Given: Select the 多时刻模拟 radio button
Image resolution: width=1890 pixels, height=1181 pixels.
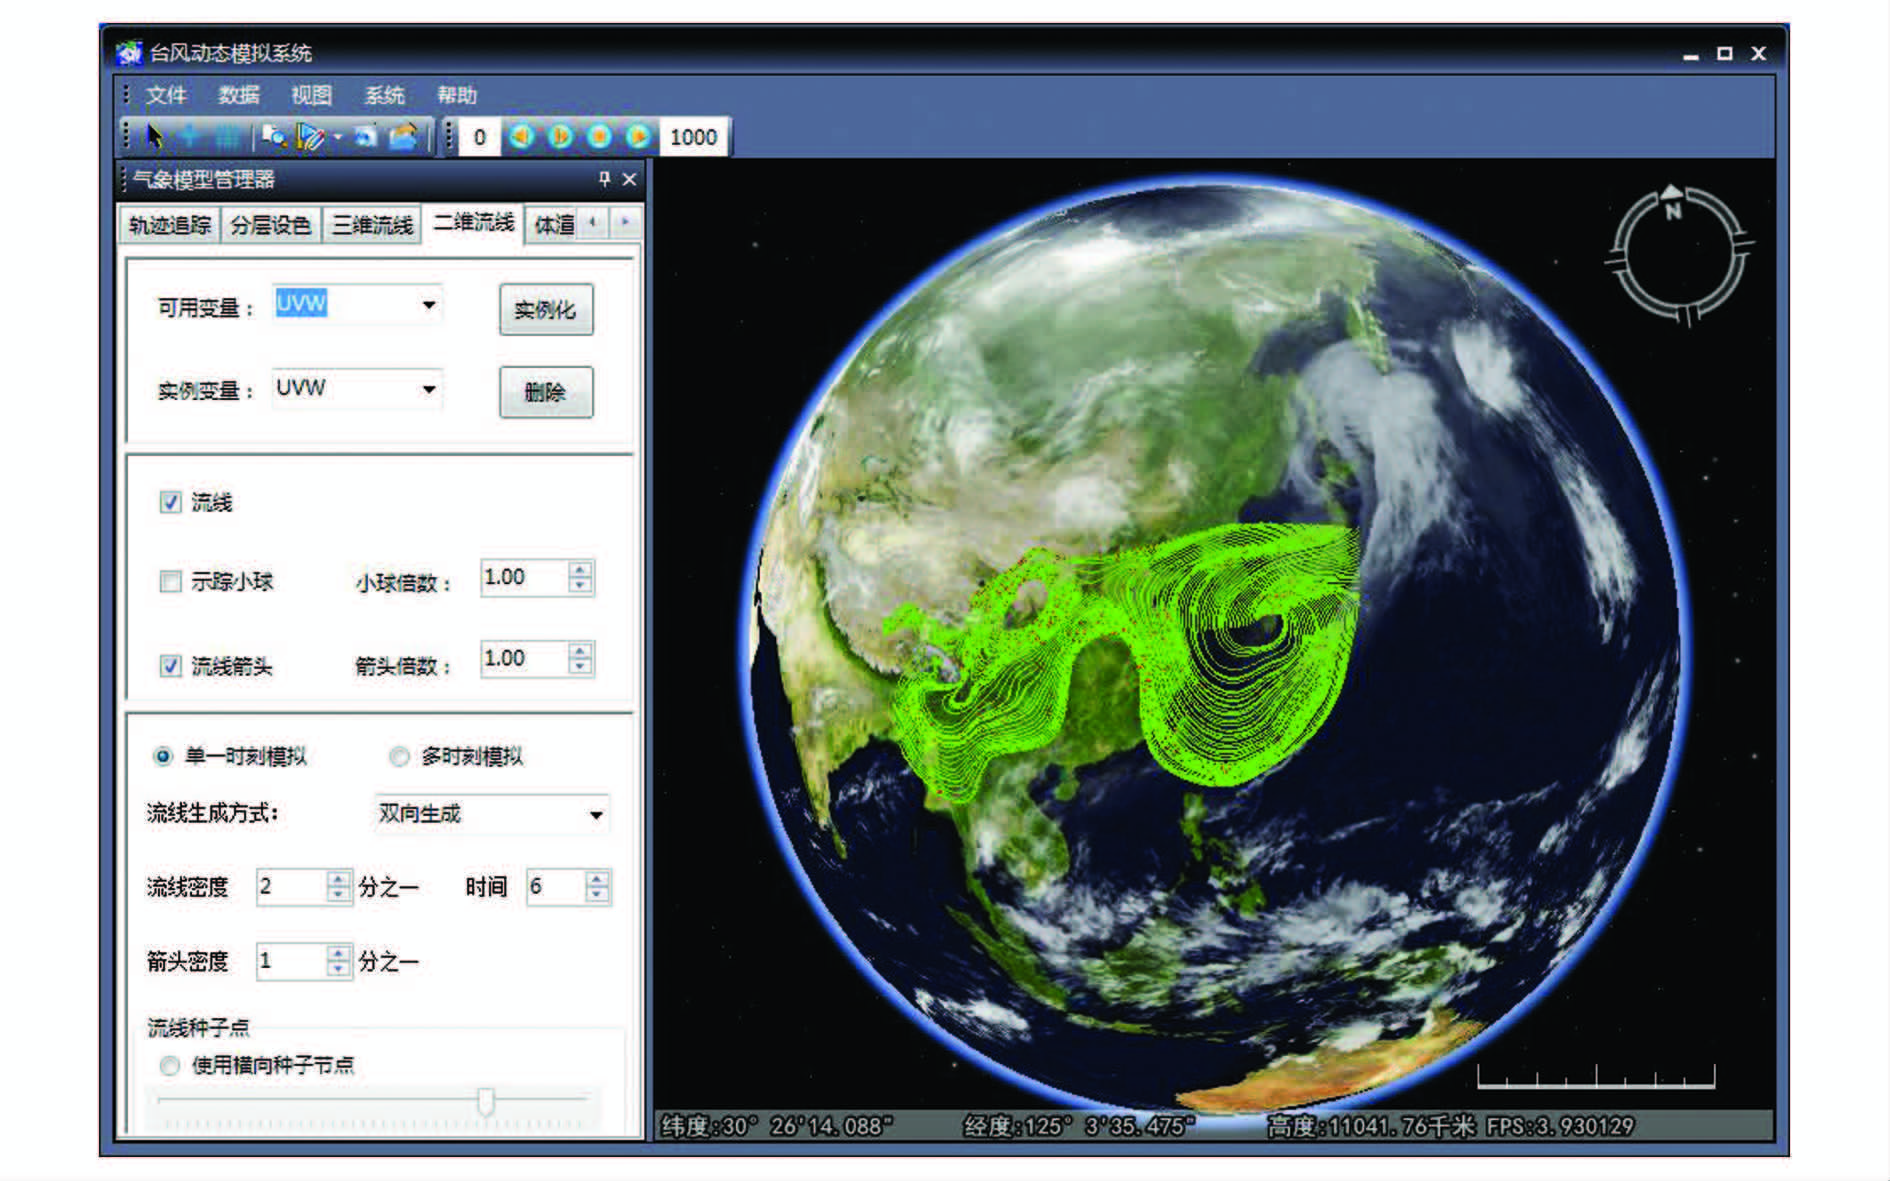Looking at the screenshot, I should click(x=399, y=756).
